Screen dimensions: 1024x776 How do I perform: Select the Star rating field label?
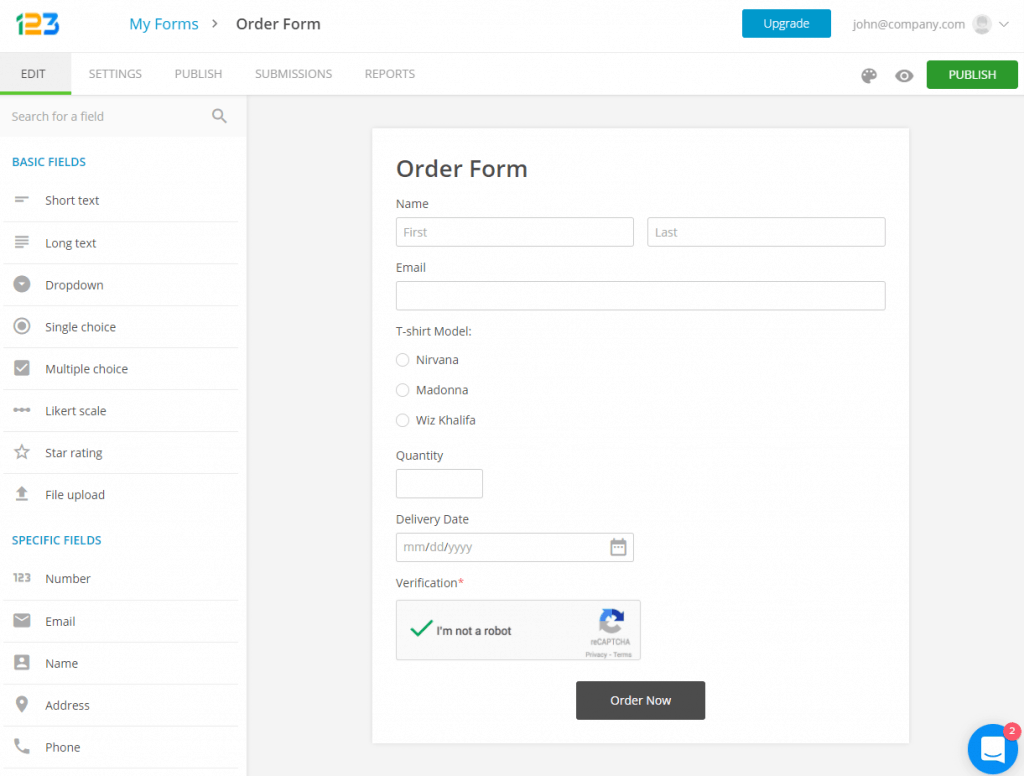point(73,453)
